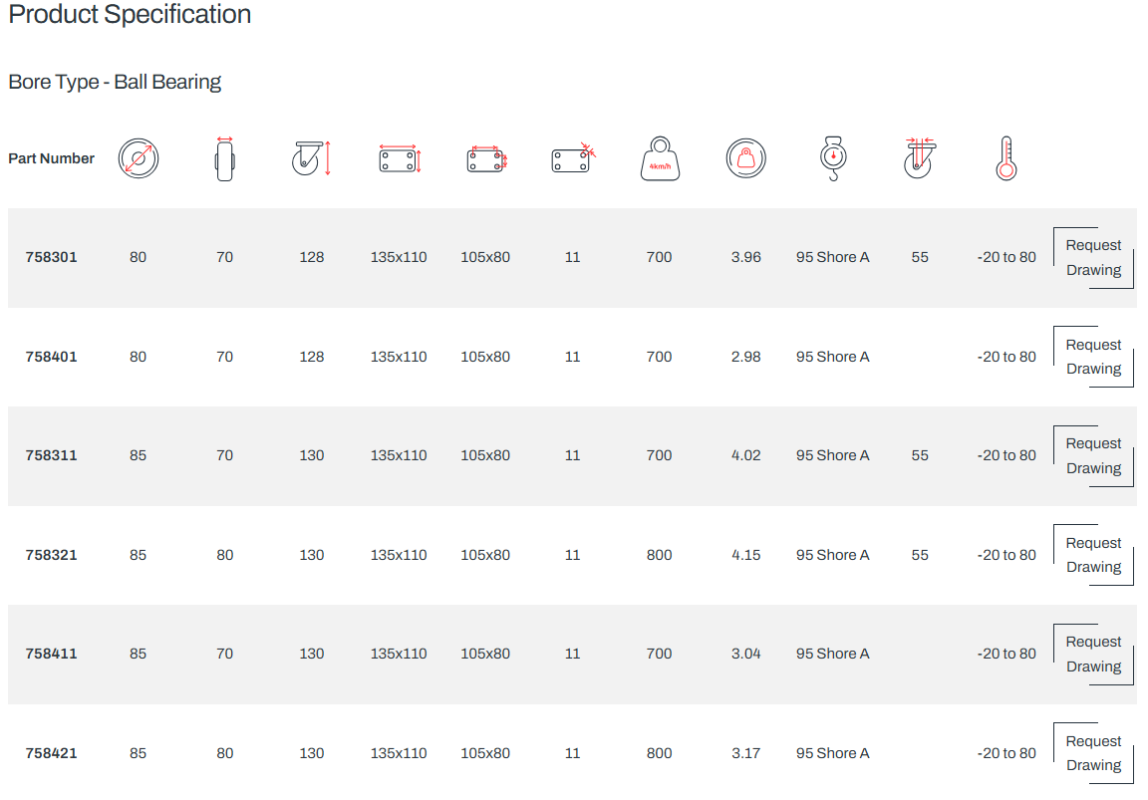Click the temperature range thermometer icon
The height and width of the screenshot is (800, 1148).
[1007, 158]
